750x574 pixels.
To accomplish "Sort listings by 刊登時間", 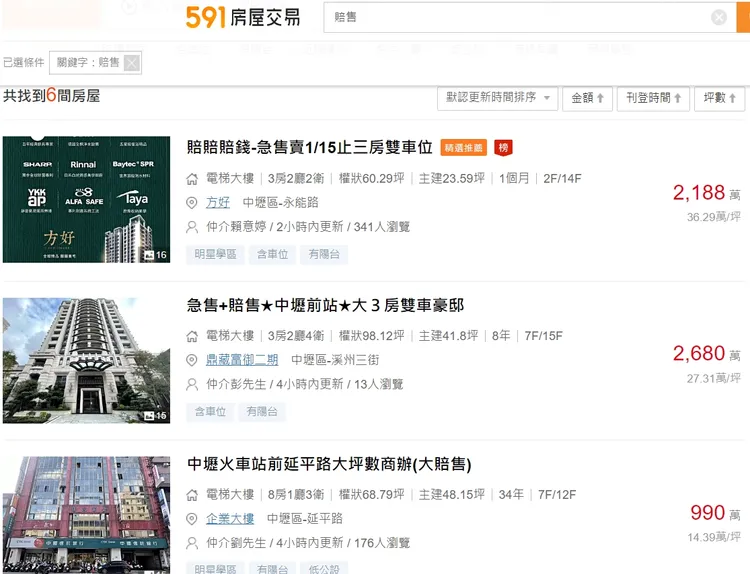I will pyautogui.click(x=654, y=98).
